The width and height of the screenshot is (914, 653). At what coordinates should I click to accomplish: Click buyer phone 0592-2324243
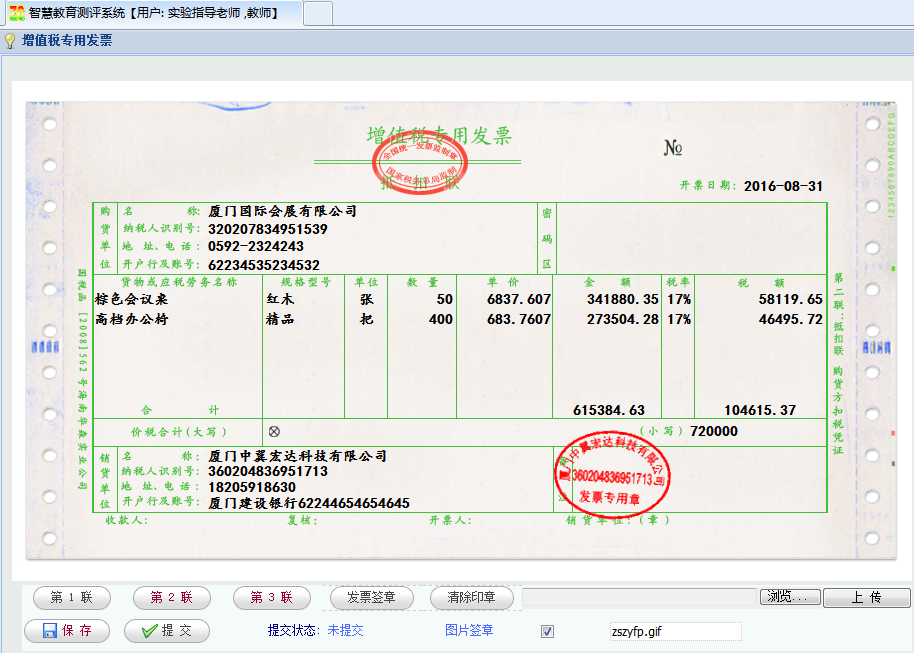click(256, 246)
